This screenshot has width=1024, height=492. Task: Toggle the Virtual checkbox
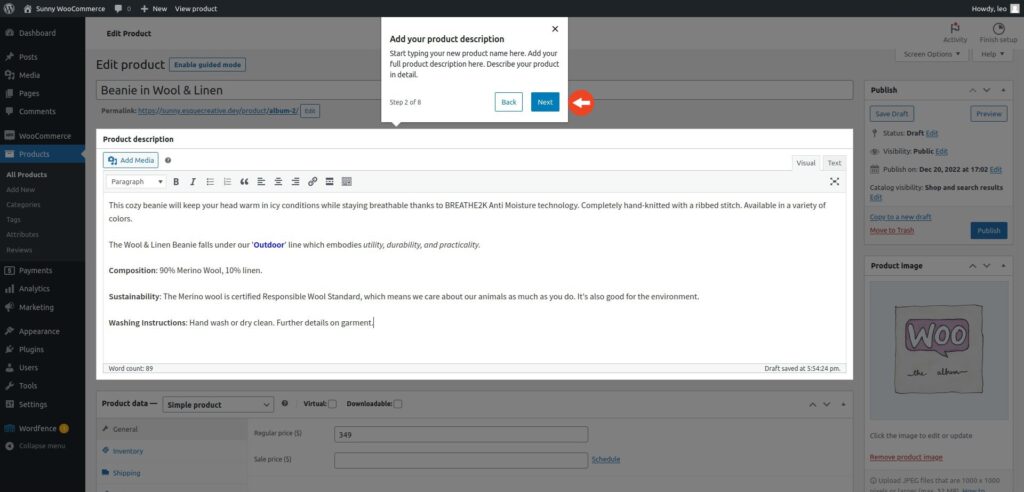coord(332,404)
